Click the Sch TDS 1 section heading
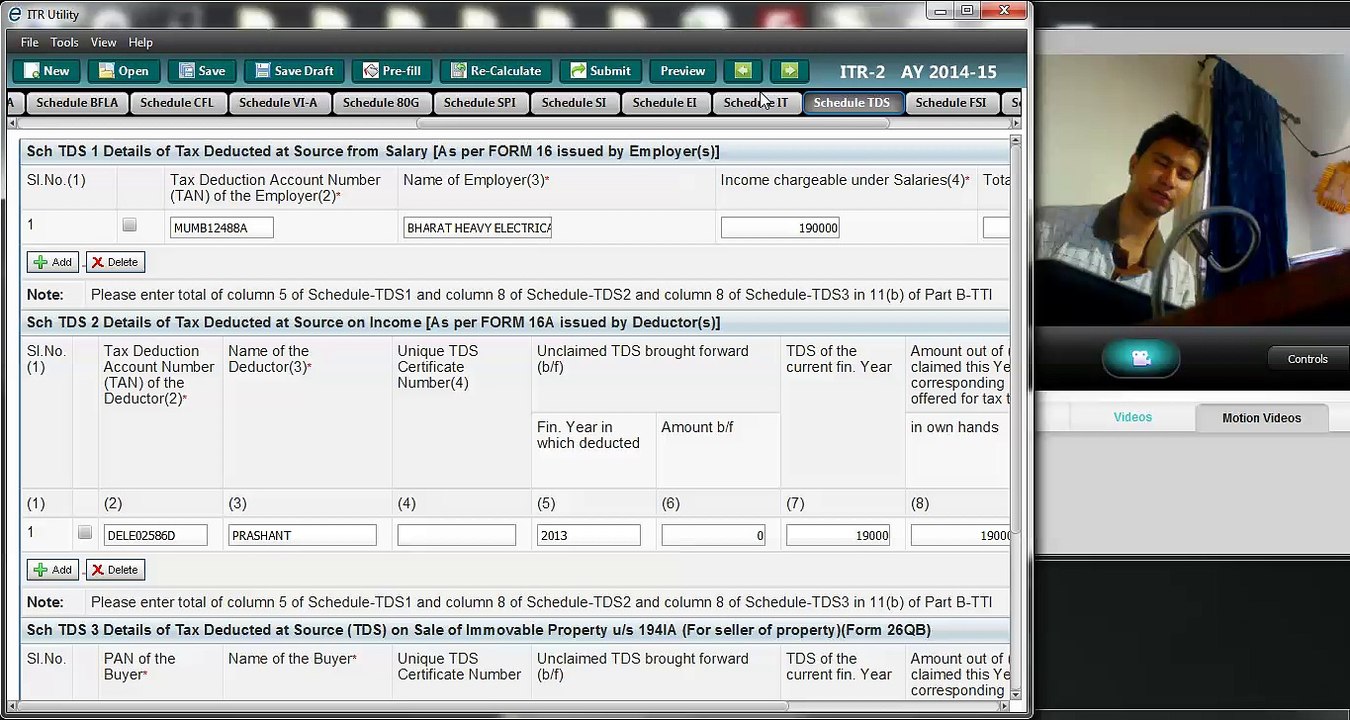Viewport: 1350px width, 720px height. point(373,151)
